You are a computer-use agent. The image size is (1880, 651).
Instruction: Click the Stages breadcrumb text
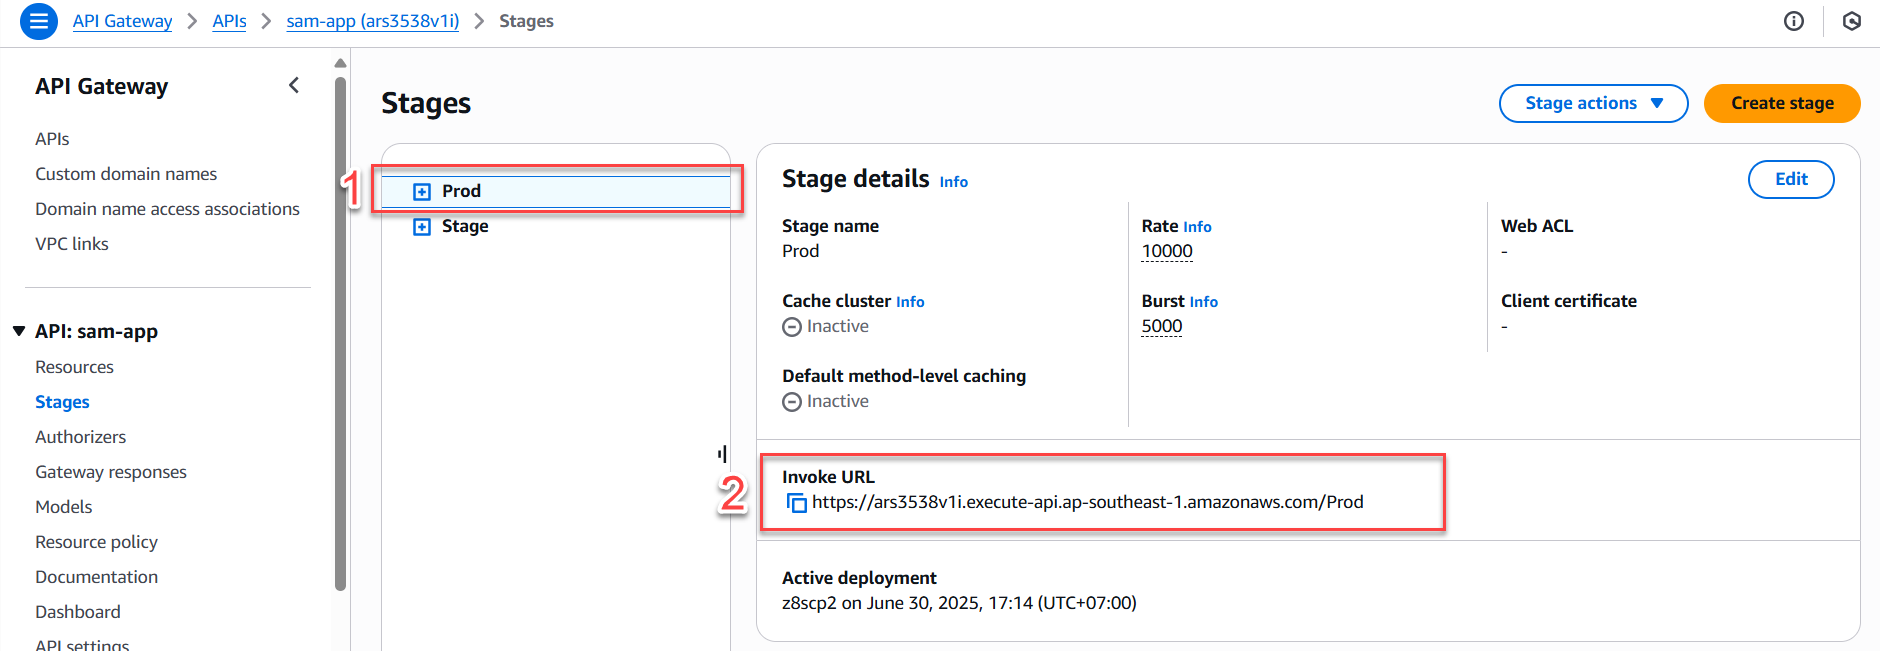coord(526,21)
